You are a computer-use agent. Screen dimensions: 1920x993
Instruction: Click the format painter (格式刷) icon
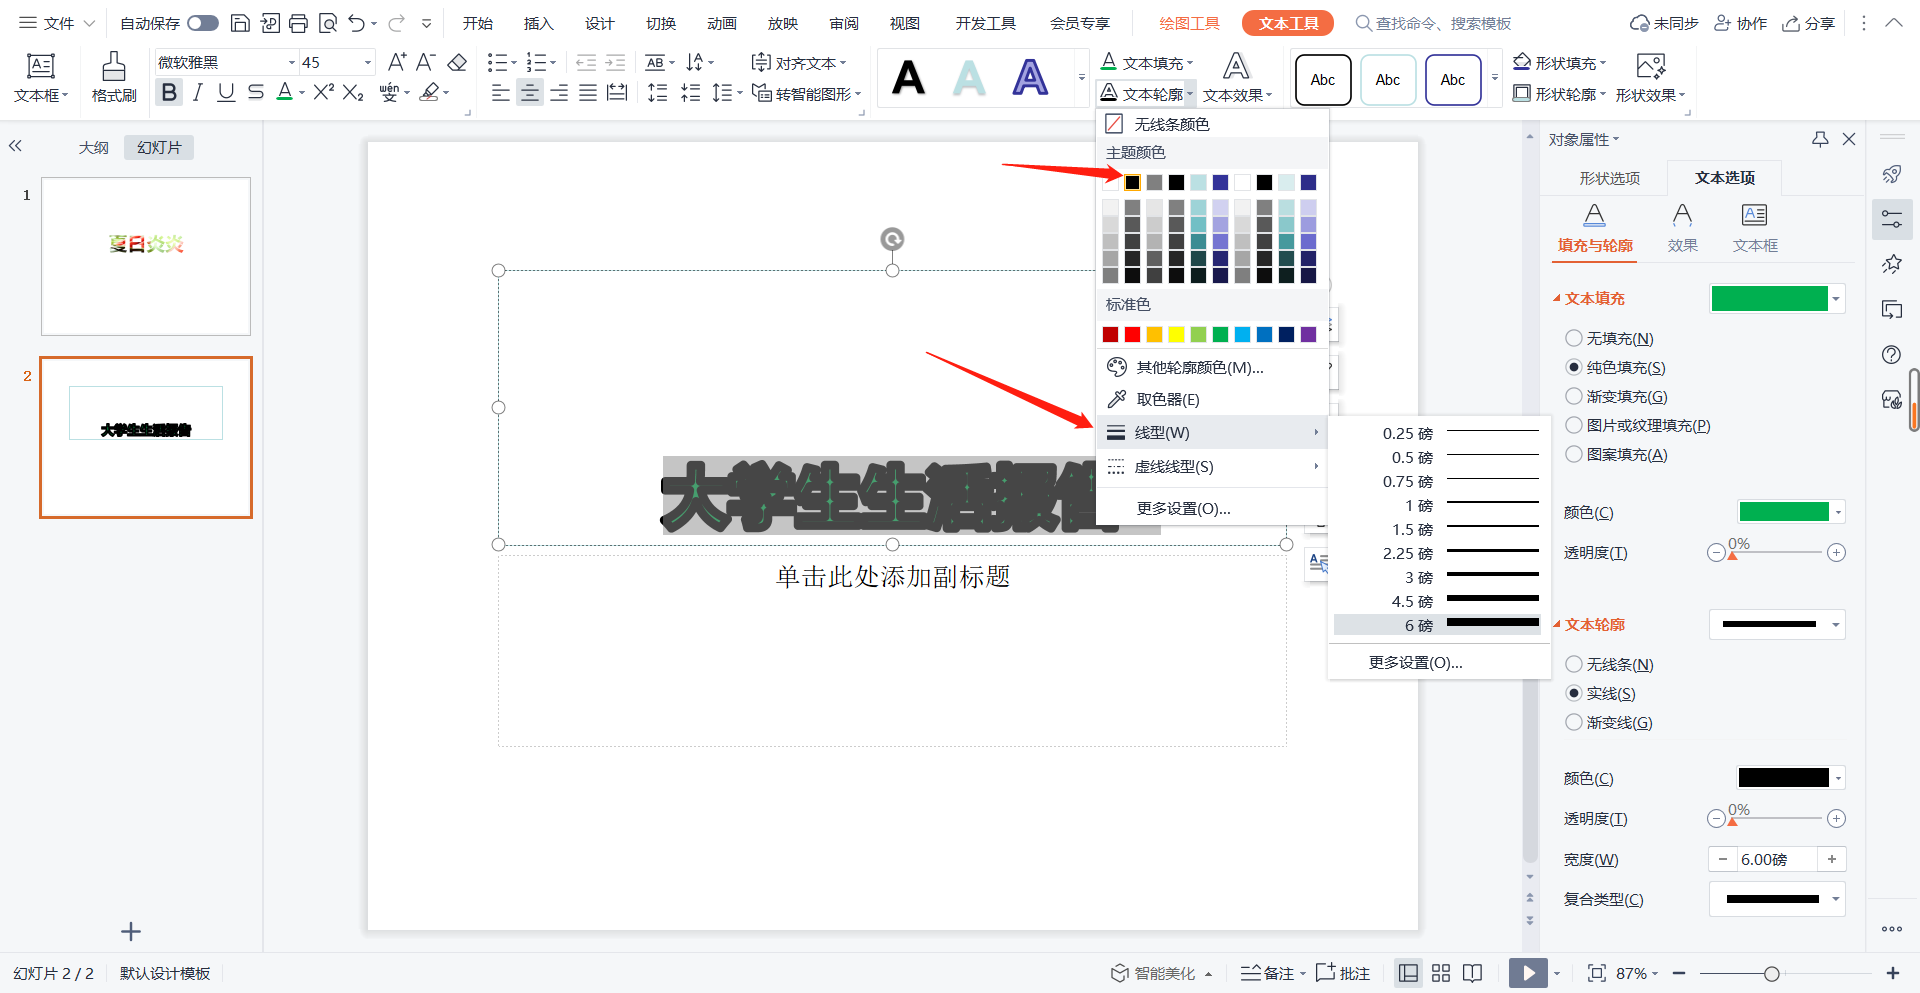click(114, 77)
